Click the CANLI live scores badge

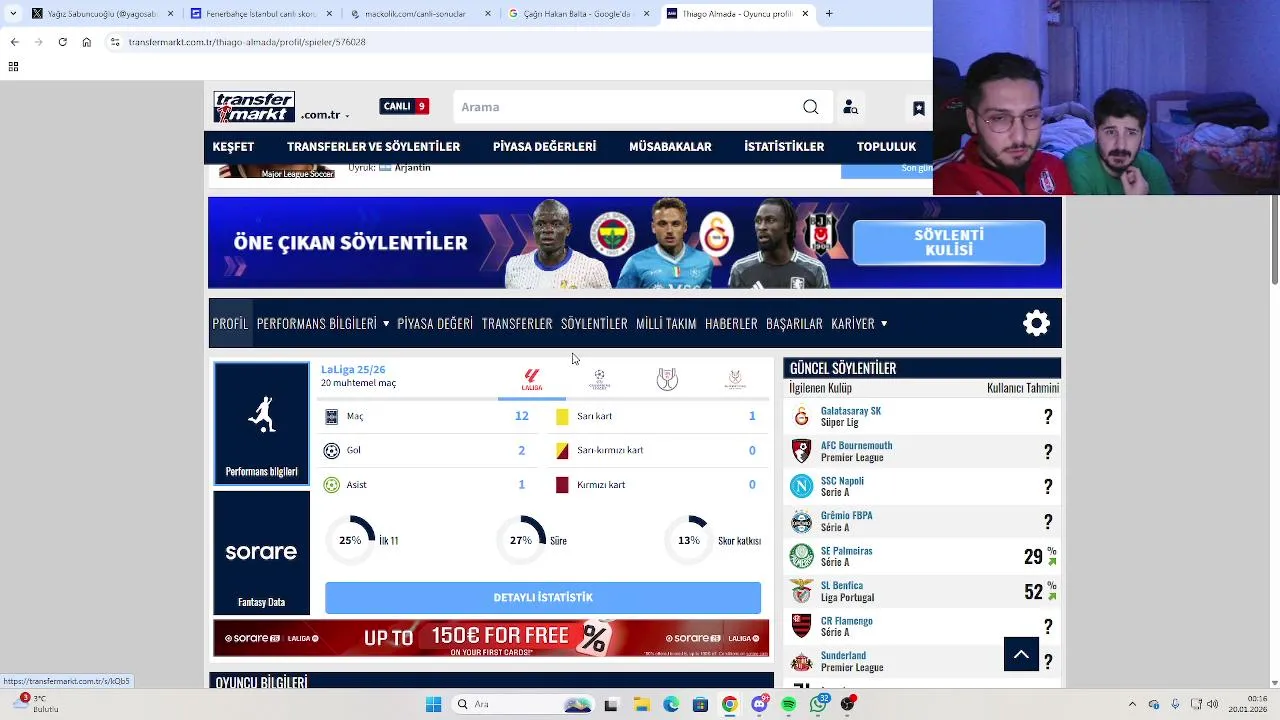click(404, 106)
